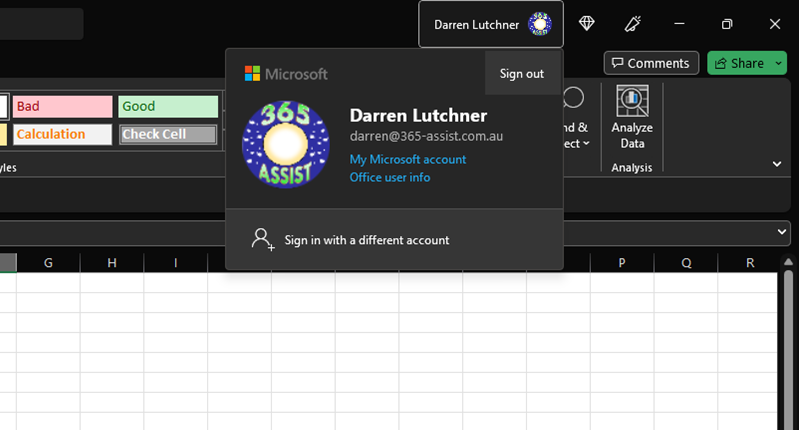Click the Darren Lutchner name in the account panel
Screen dimensions: 799x430
(418, 116)
